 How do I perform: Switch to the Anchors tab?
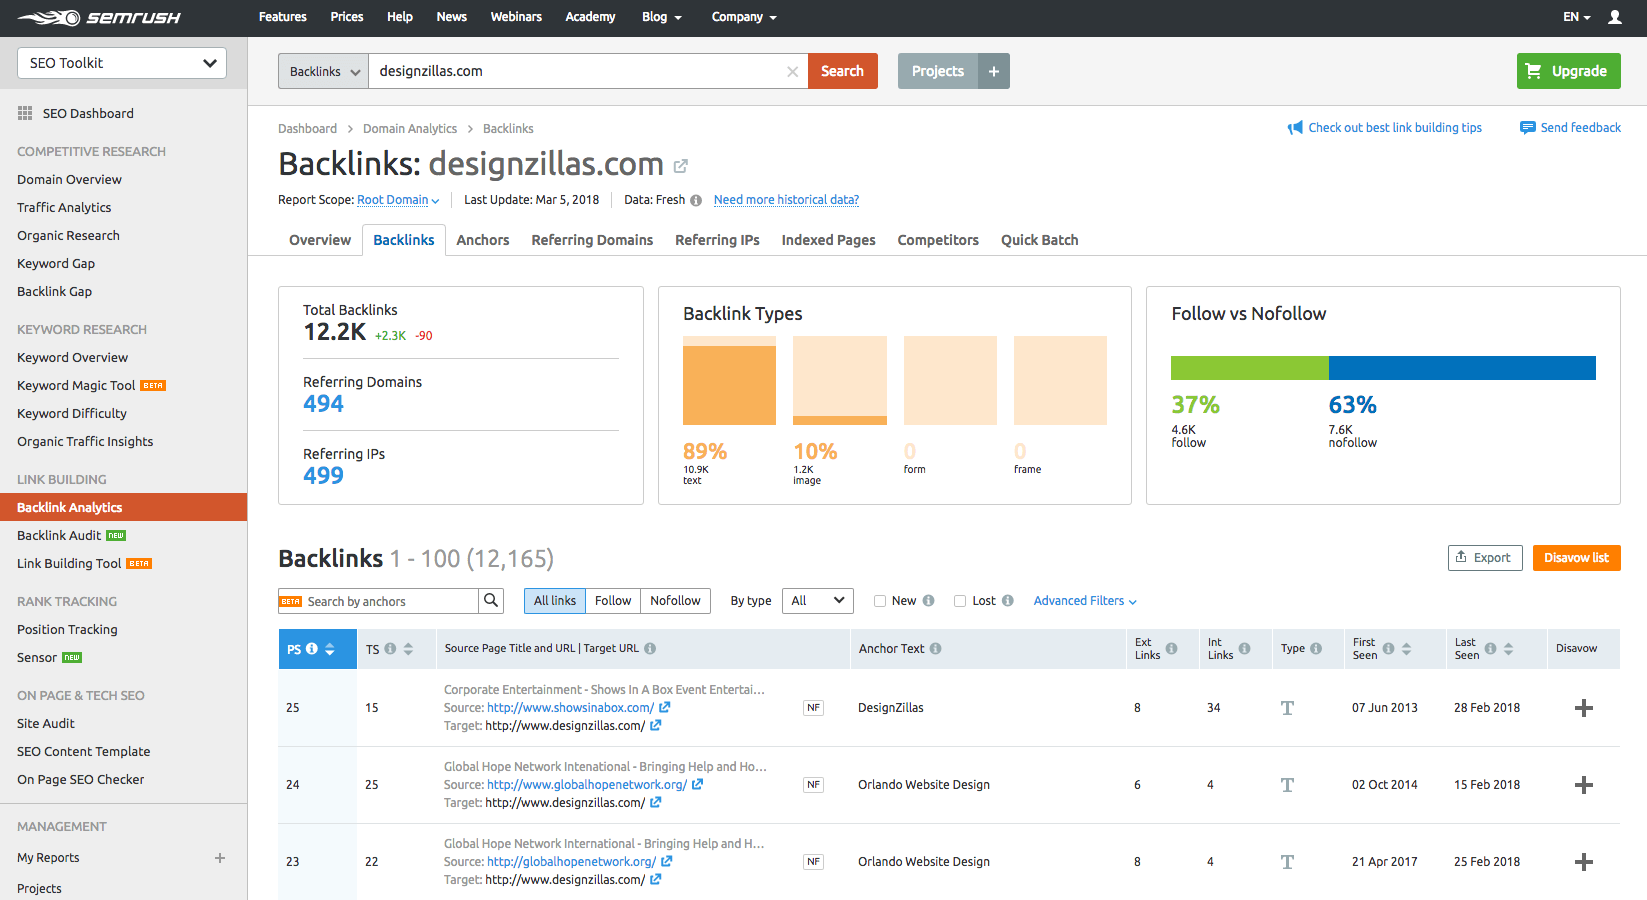click(483, 240)
